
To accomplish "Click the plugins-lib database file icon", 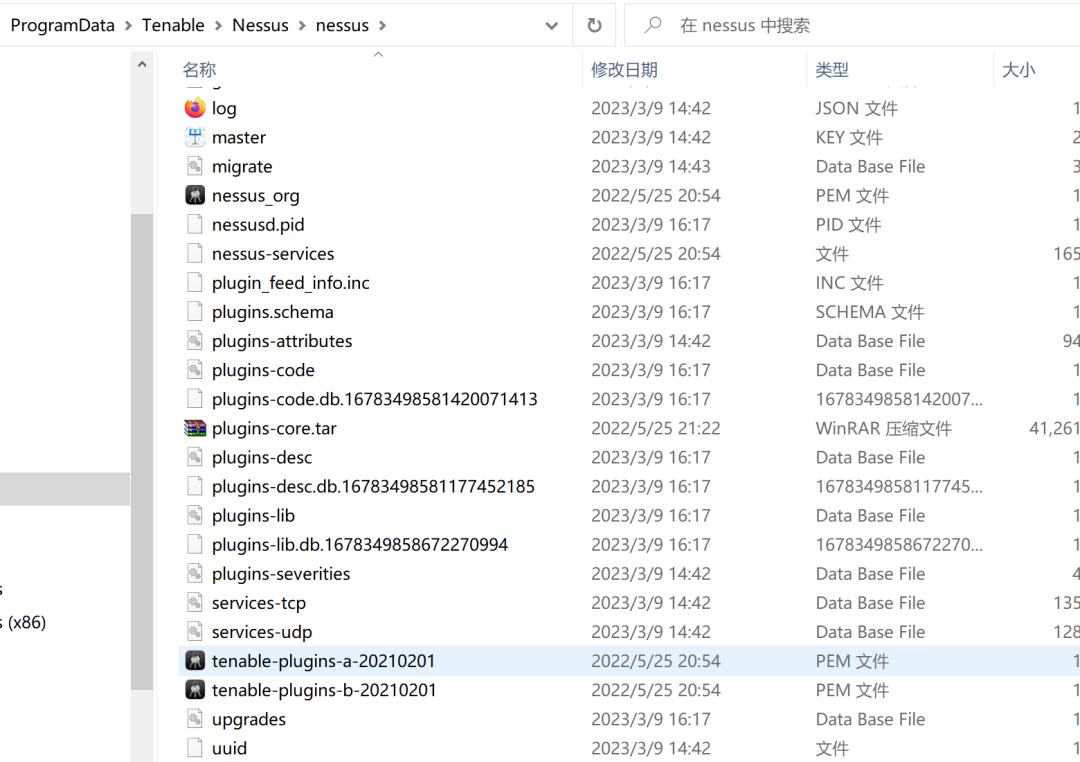I will (195, 515).
